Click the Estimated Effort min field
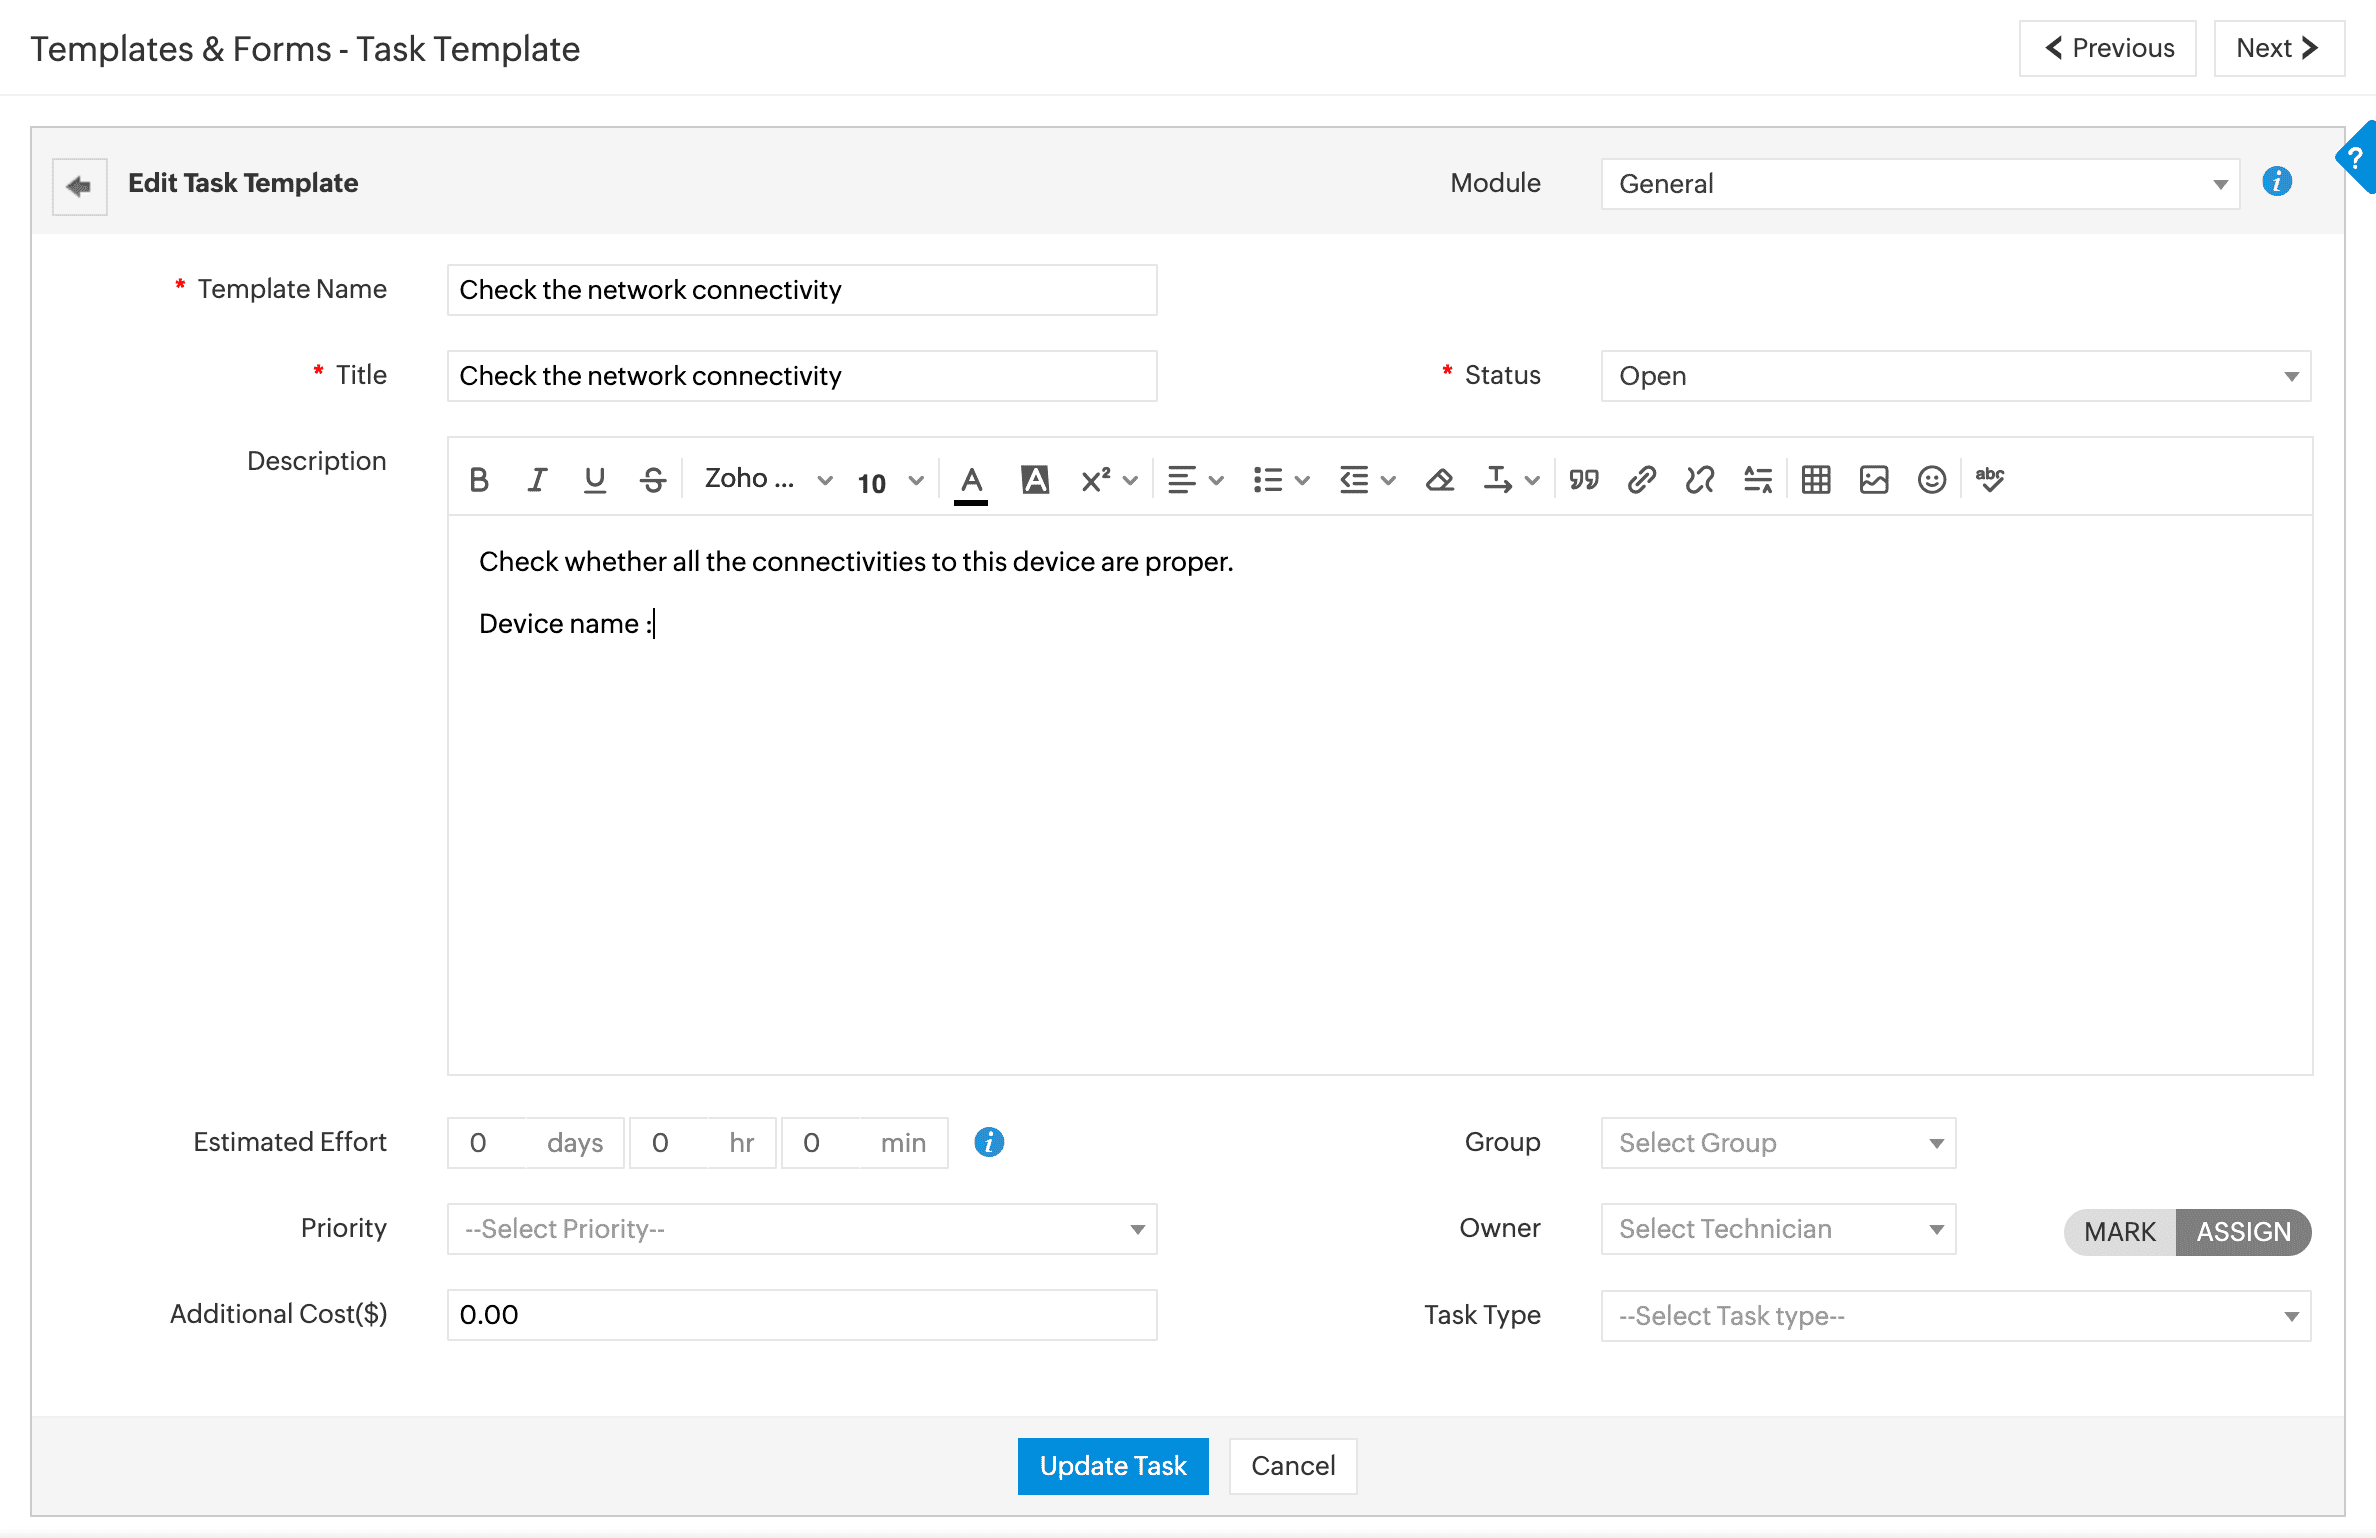 (x=865, y=1143)
